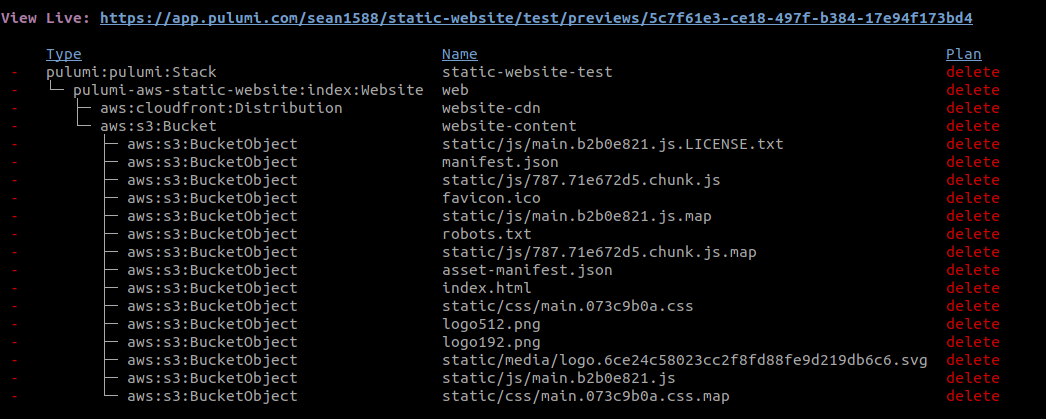The height and width of the screenshot is (419, 1046).
Task: Click the index.html object name
Action: pyautogui.click(x=487, y=288)
